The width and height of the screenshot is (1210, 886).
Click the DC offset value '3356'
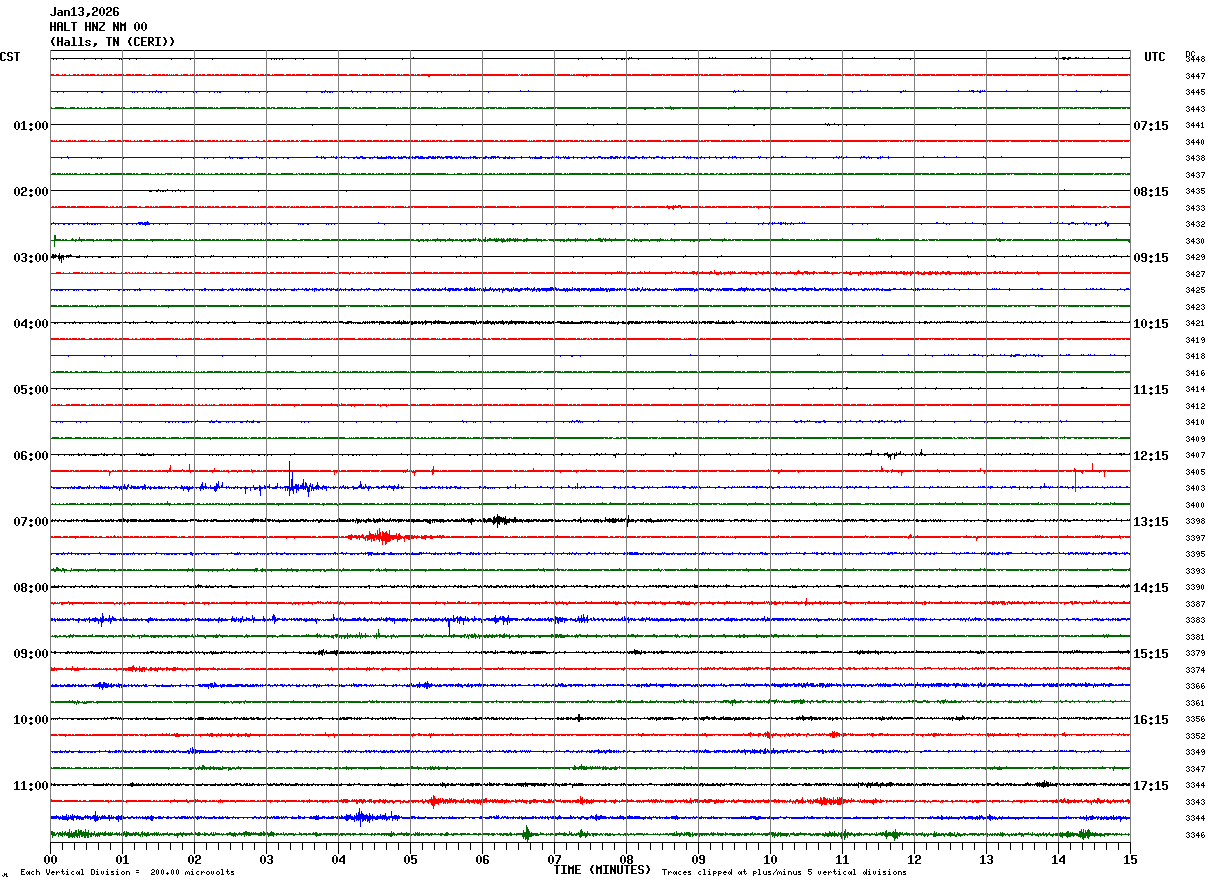click(1195, 720)
